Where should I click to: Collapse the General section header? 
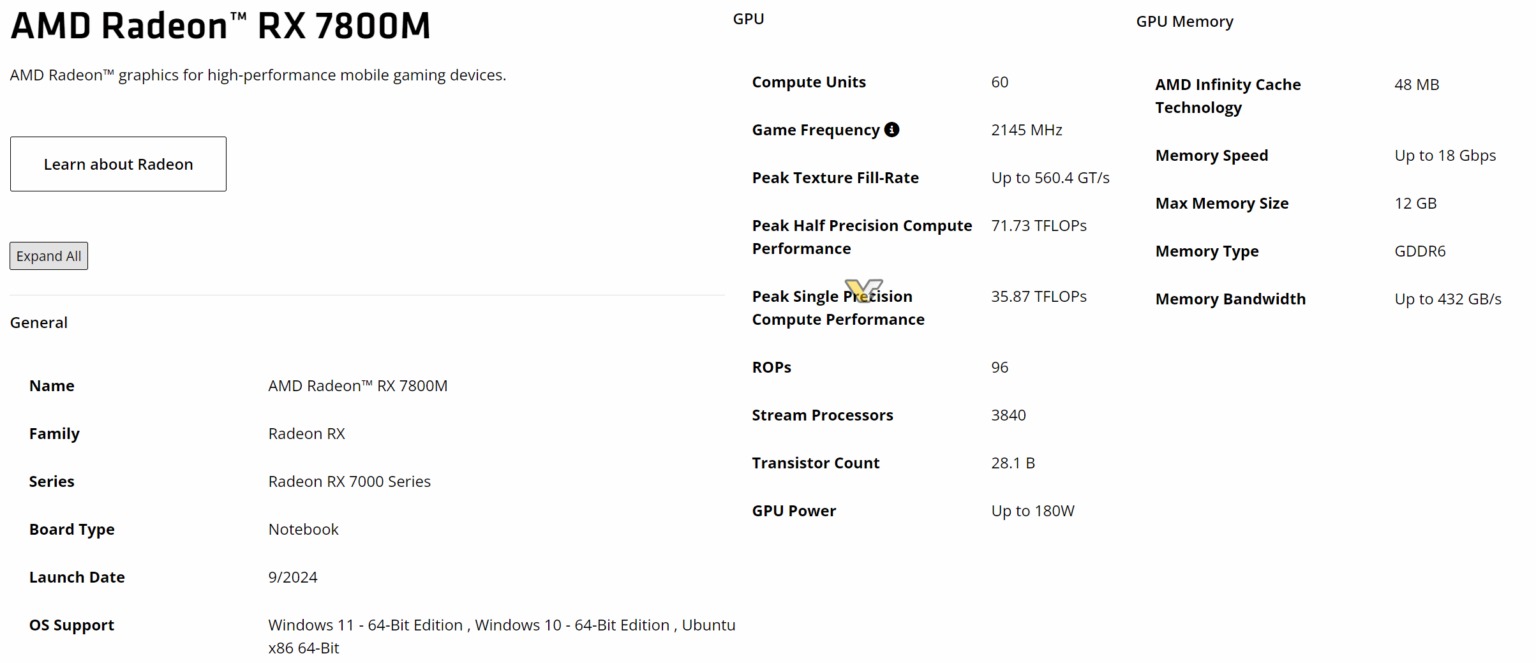click(39, 322)
